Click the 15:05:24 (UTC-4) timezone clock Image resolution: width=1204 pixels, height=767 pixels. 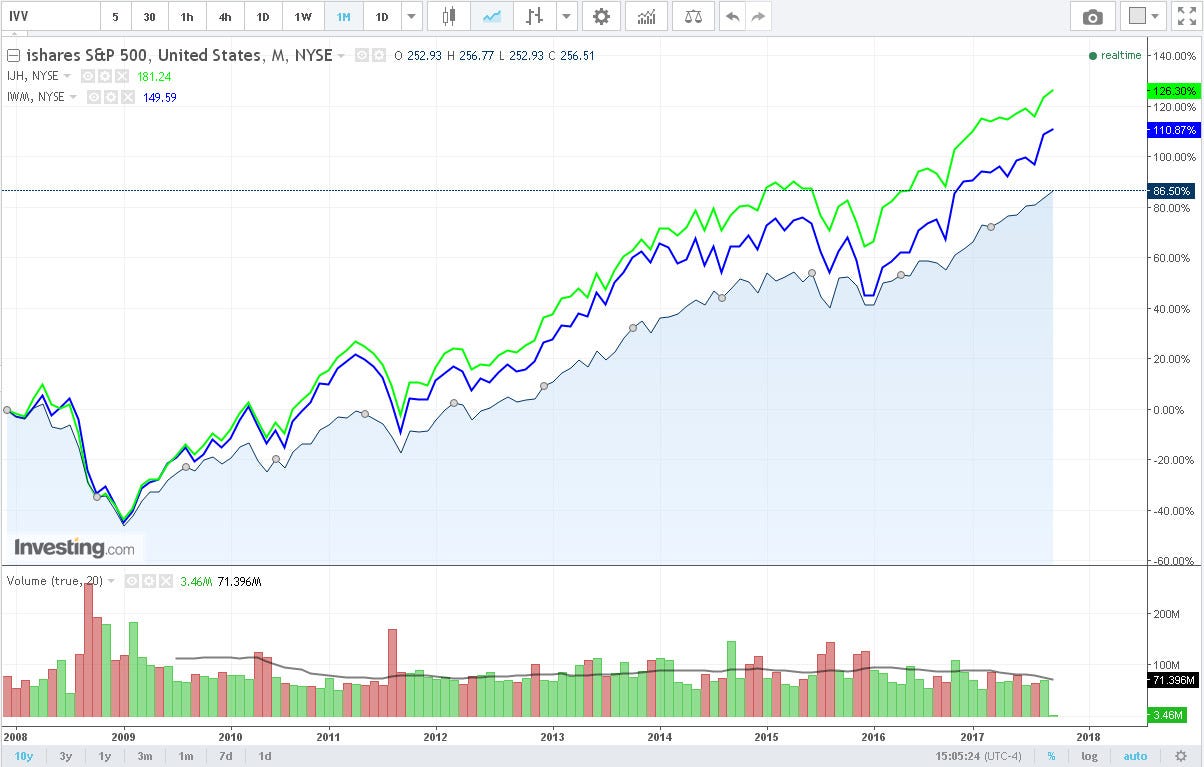977,756
